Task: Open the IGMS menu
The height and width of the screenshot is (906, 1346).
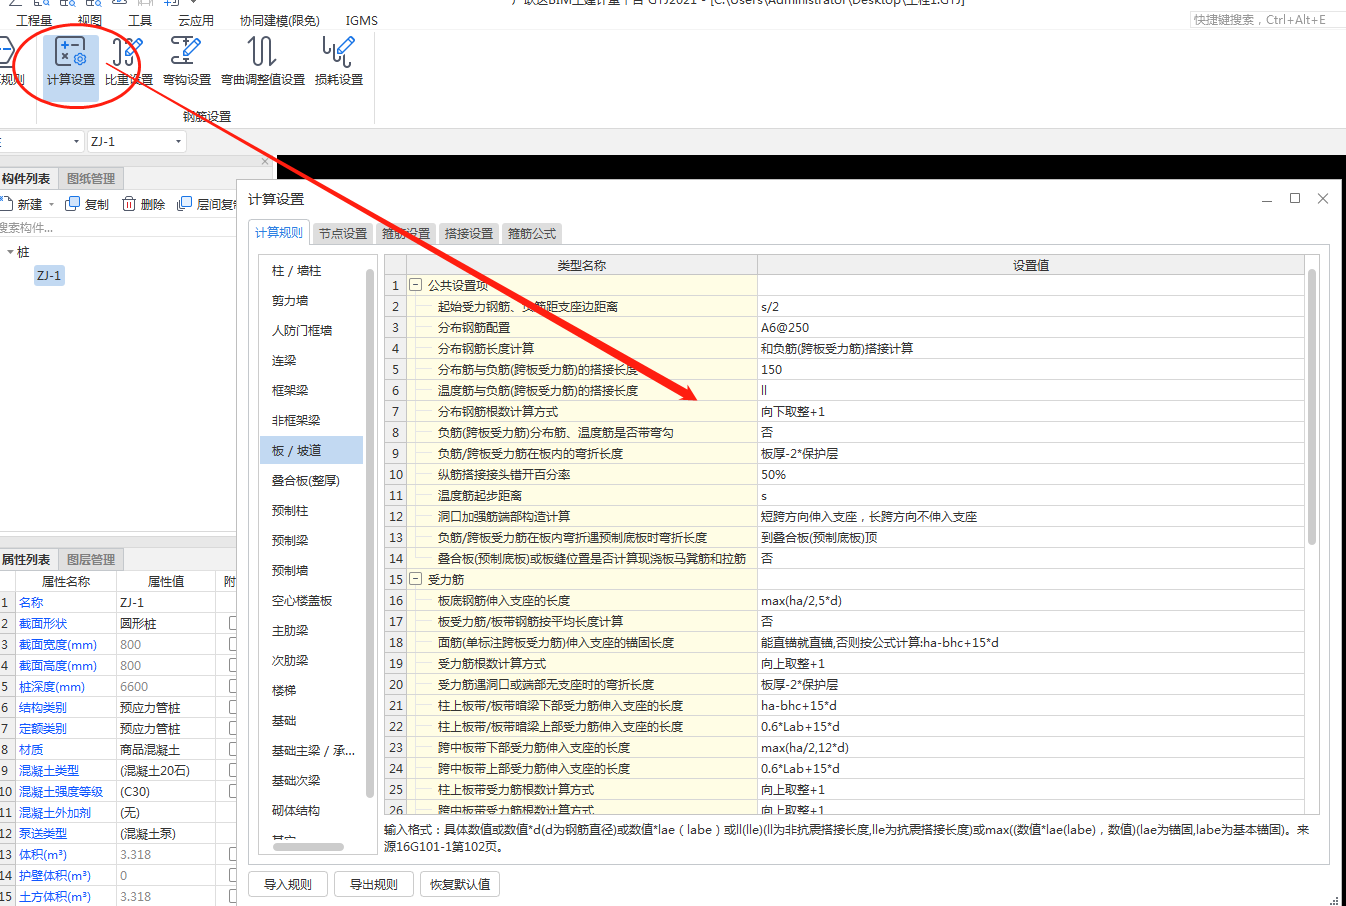Action: pos(362,20)
